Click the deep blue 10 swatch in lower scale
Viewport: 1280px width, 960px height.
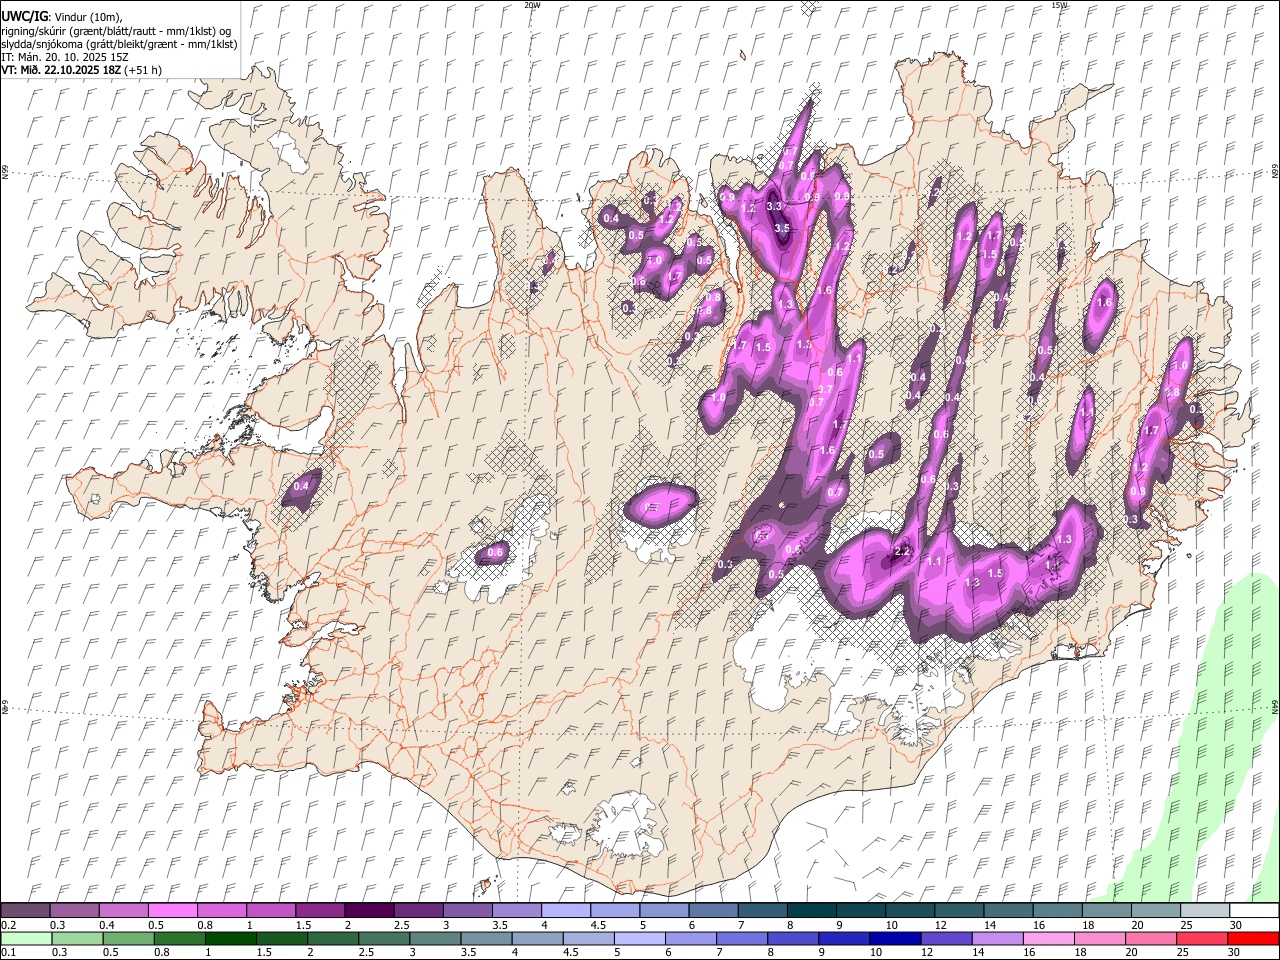[895, 939]
